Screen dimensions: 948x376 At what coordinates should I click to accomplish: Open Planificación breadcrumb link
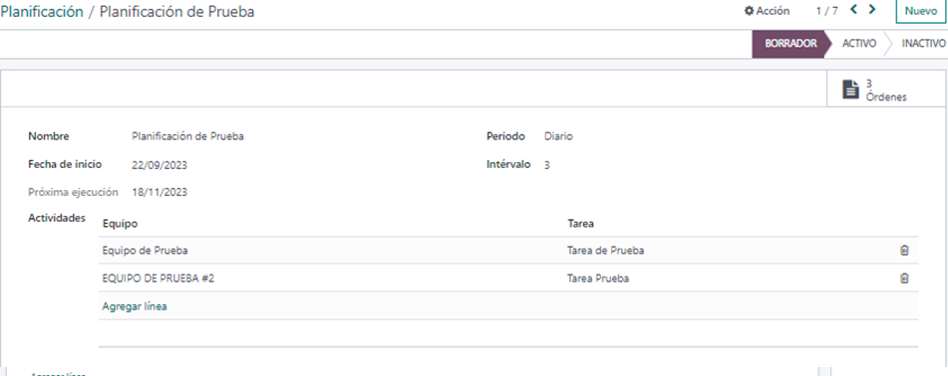[42, 11]
